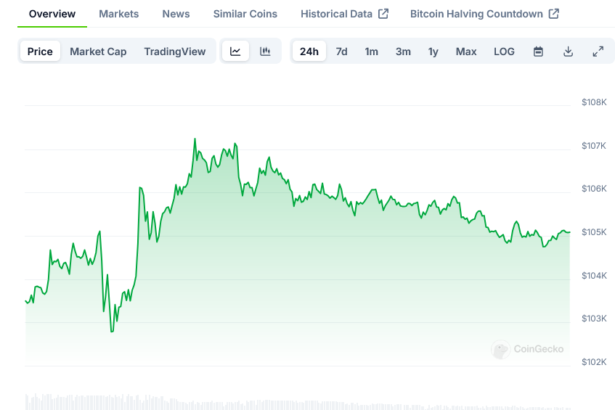Switch chart to TradingView mode
Viewport: 615px width, 410px height.
click(174, 51)
